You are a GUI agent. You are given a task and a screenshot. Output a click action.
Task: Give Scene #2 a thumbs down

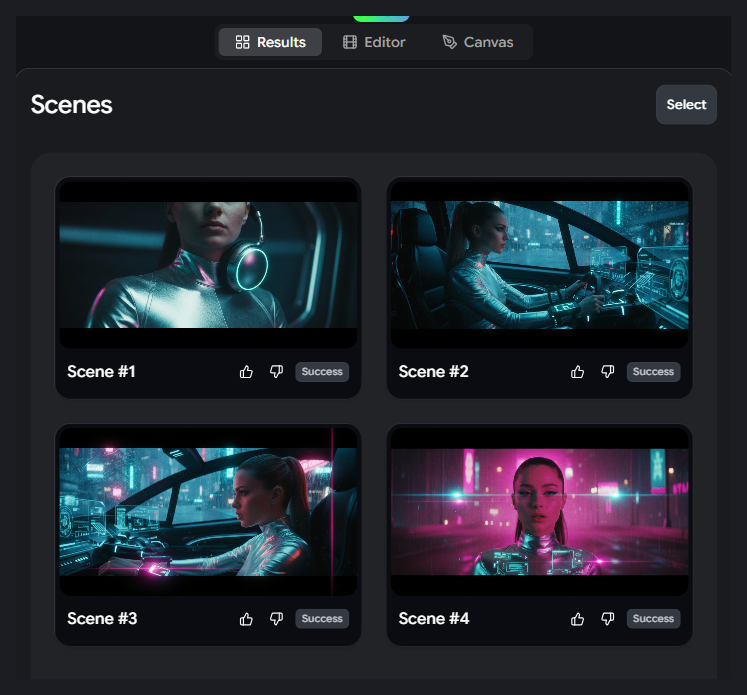(x=607, y=372)
